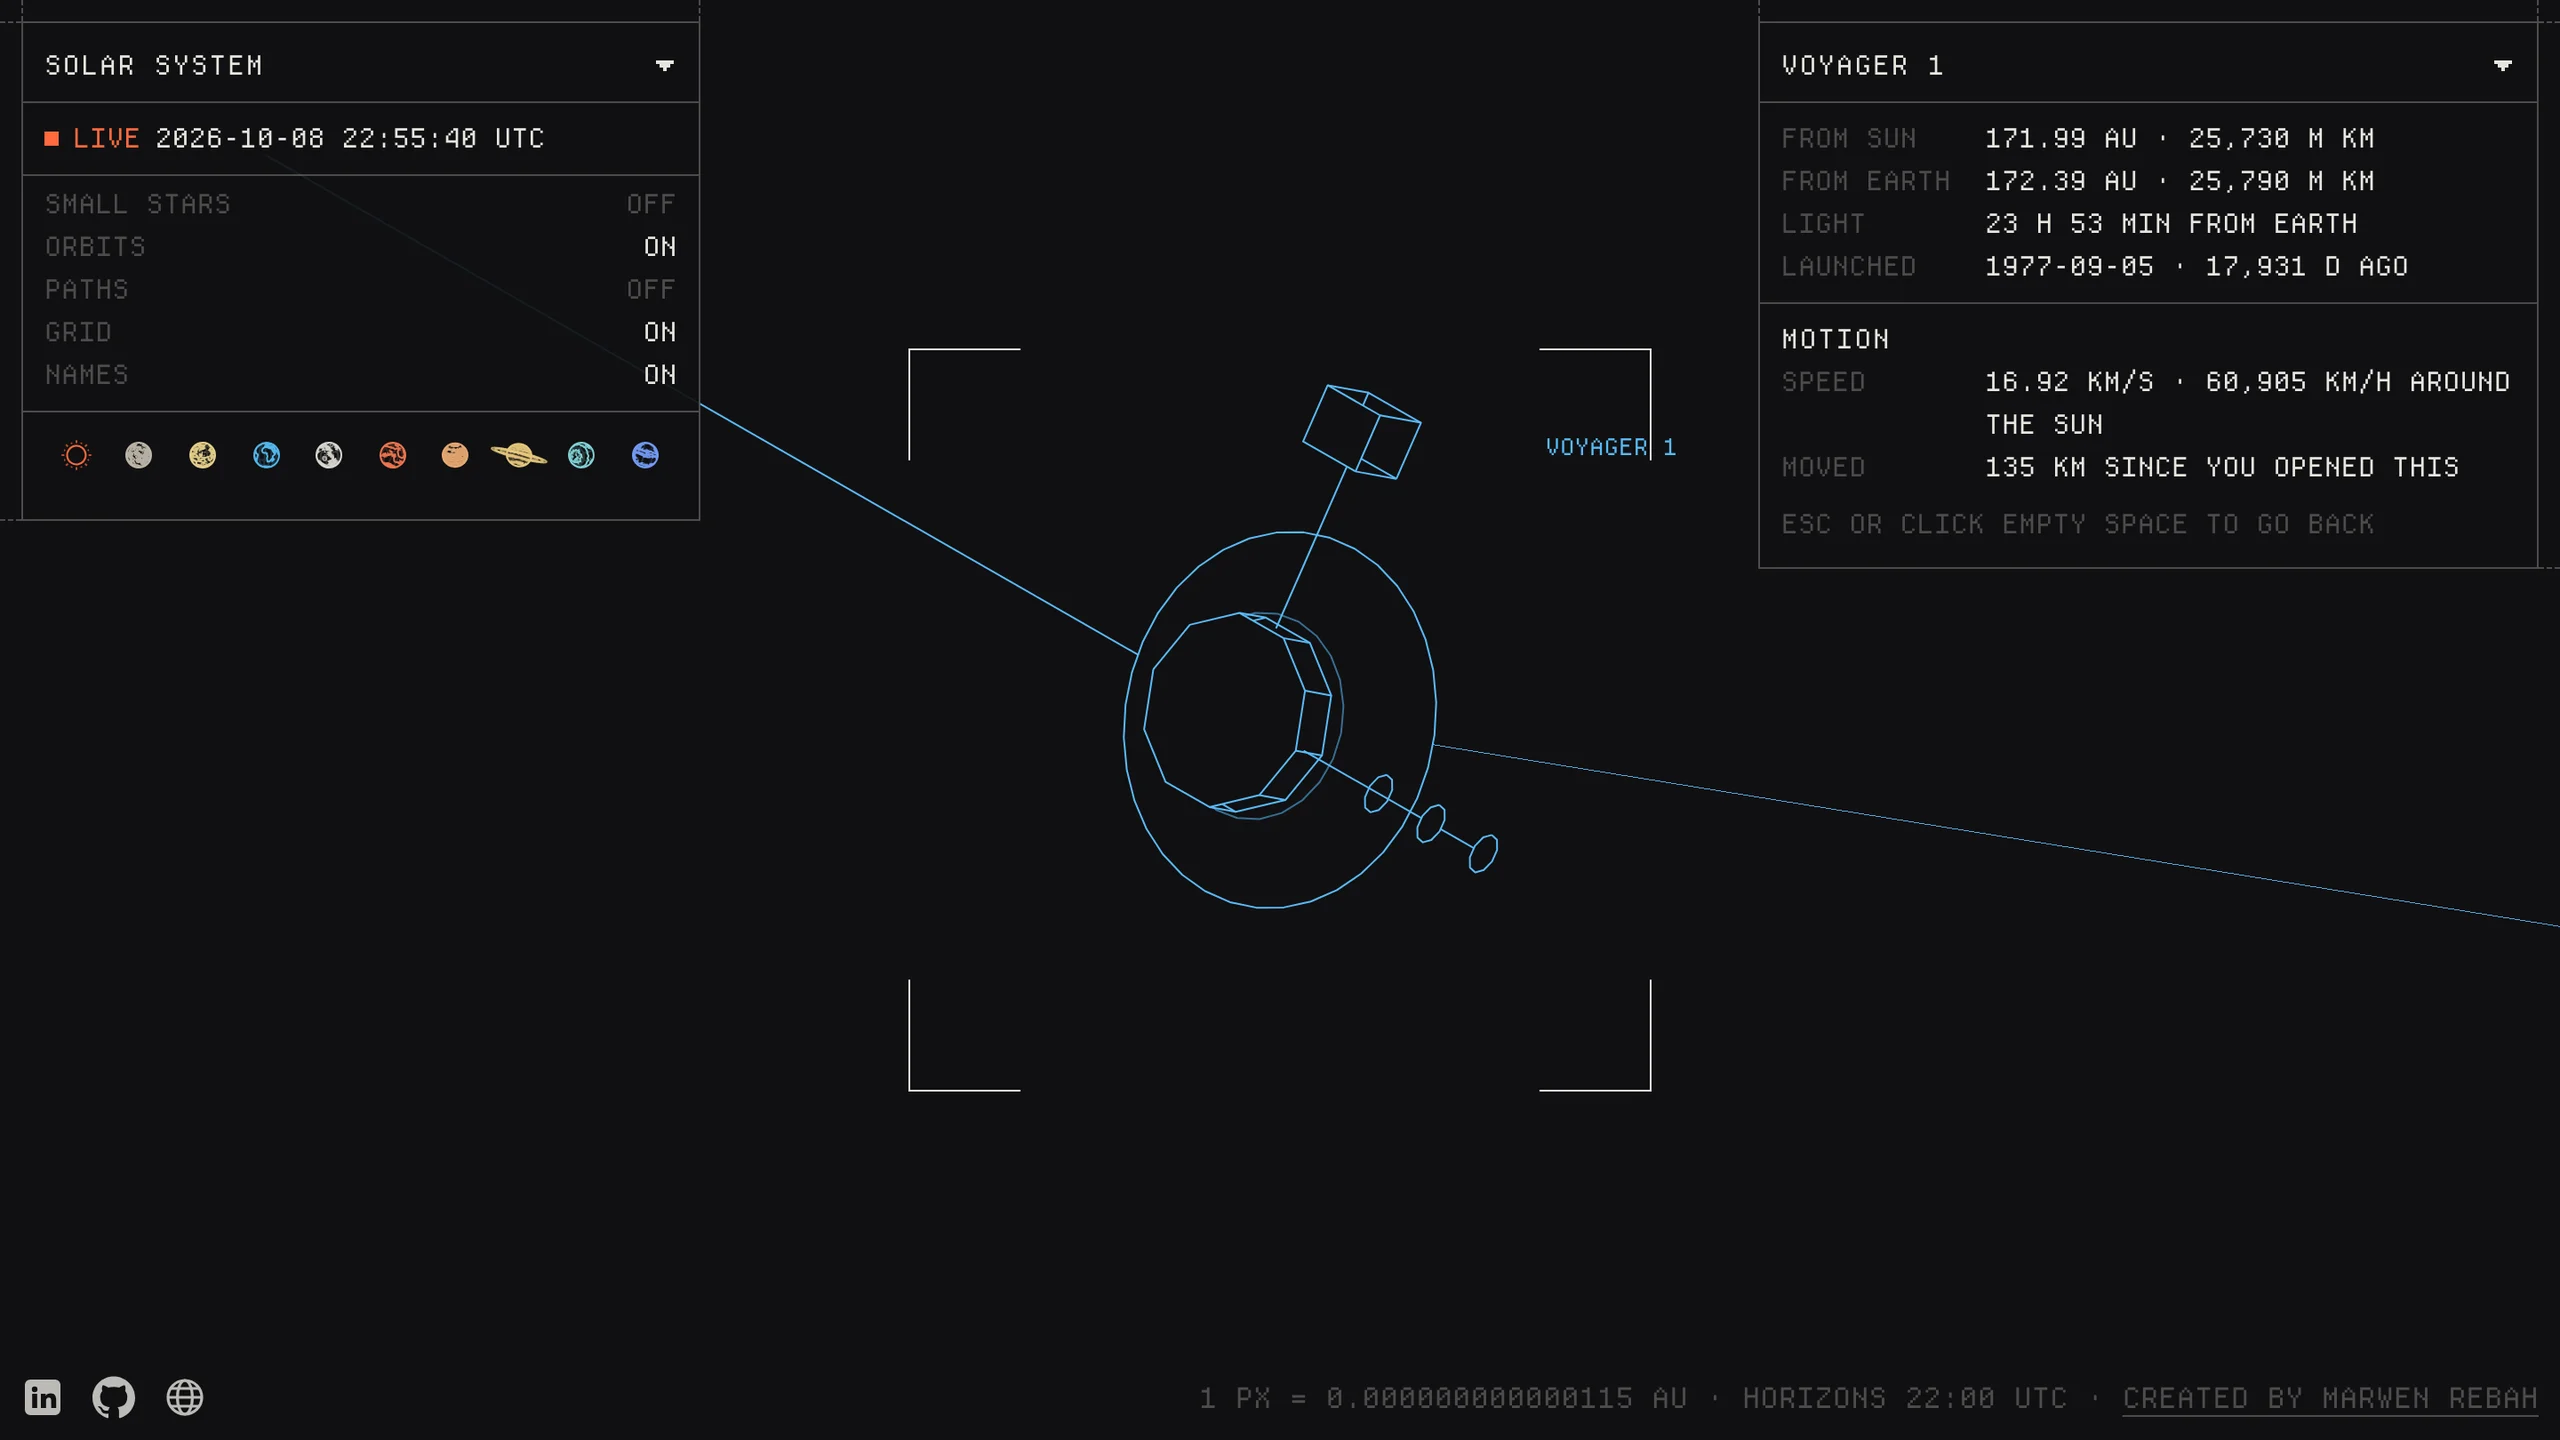
Task: Collapse the Voyager 1 info panel arrow
Action: [x=2503, y=66]
